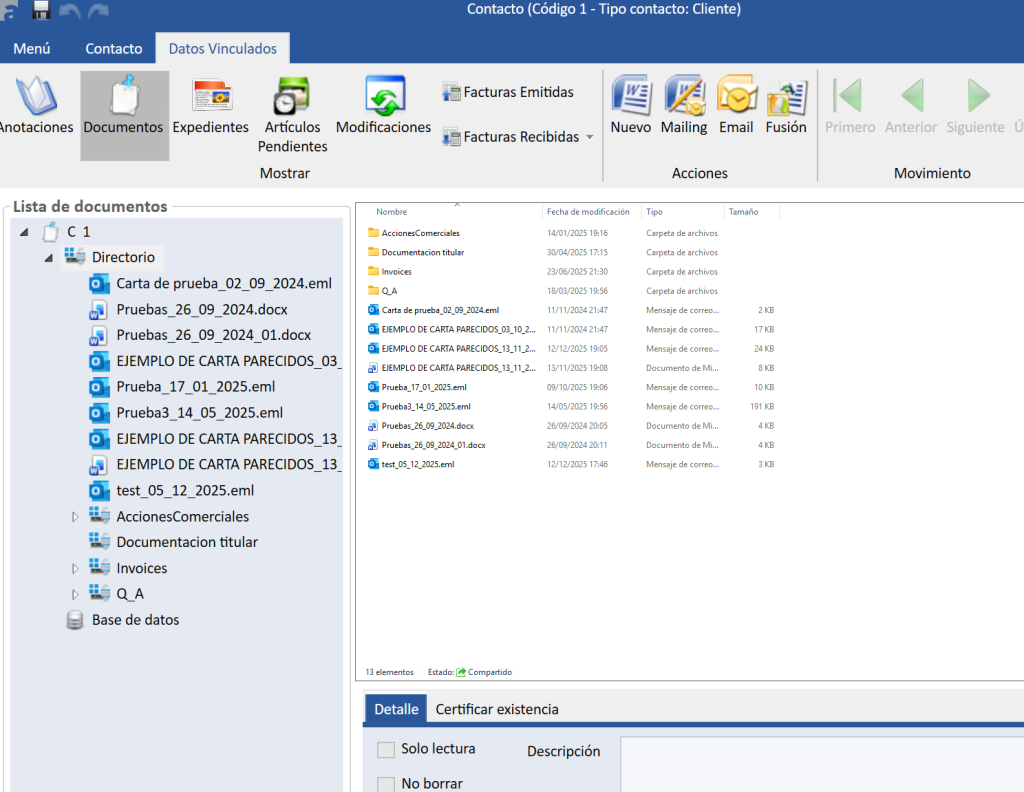
Task: Sort files by Fecha de modificación column
Action: pos(588,212)
